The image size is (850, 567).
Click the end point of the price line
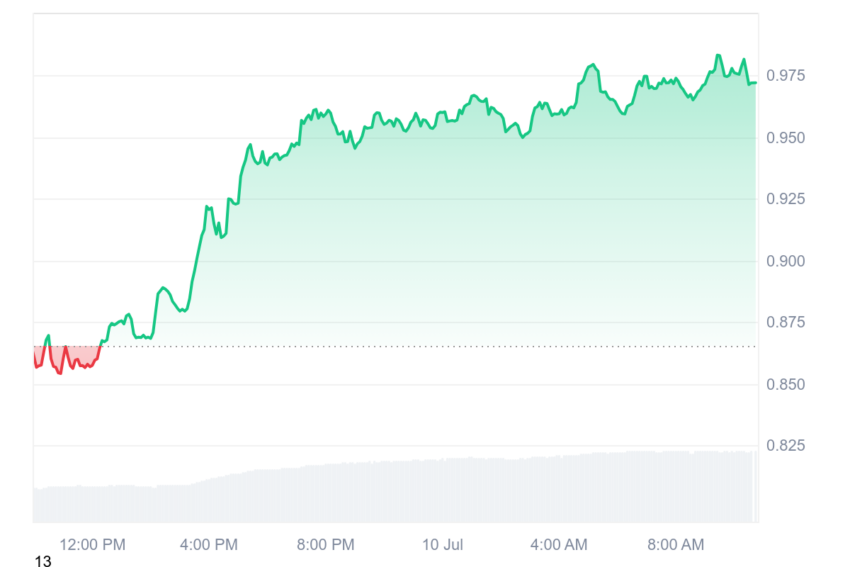[x=755, y=83]
